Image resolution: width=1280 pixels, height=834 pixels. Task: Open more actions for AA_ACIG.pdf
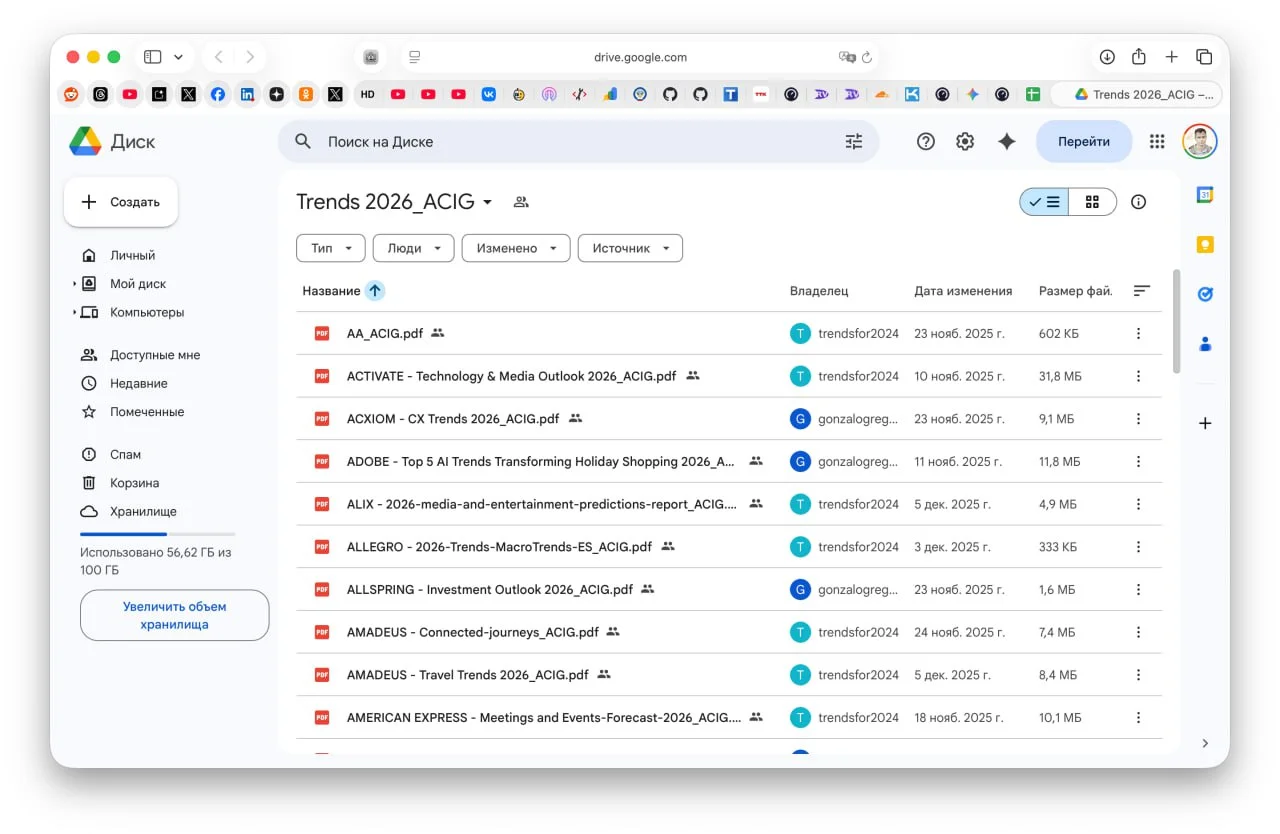(1138, 334)
